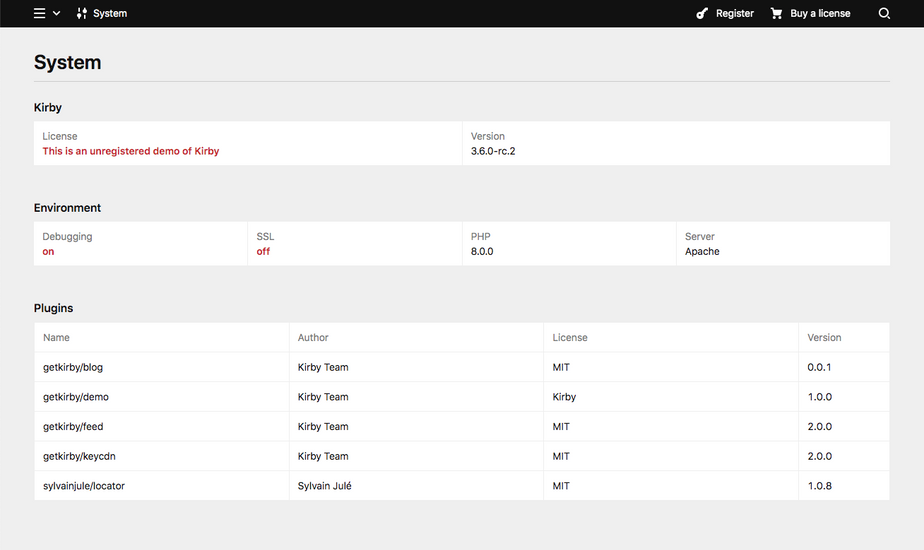Screen dimensions: 924x550
Task: Select Kirby version 3.6.0-rc.2 field
Action: pyautogui.click(x=493, y=151)
